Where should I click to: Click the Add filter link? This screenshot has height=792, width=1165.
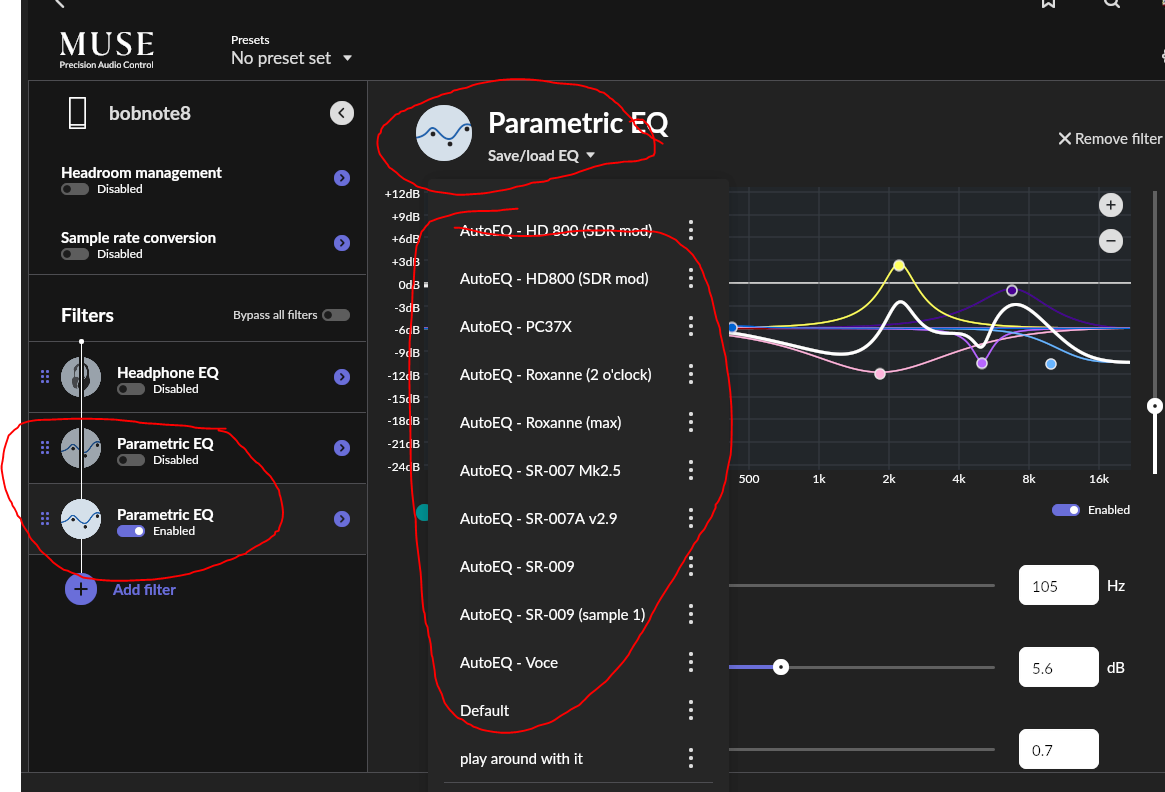[144, 590]
